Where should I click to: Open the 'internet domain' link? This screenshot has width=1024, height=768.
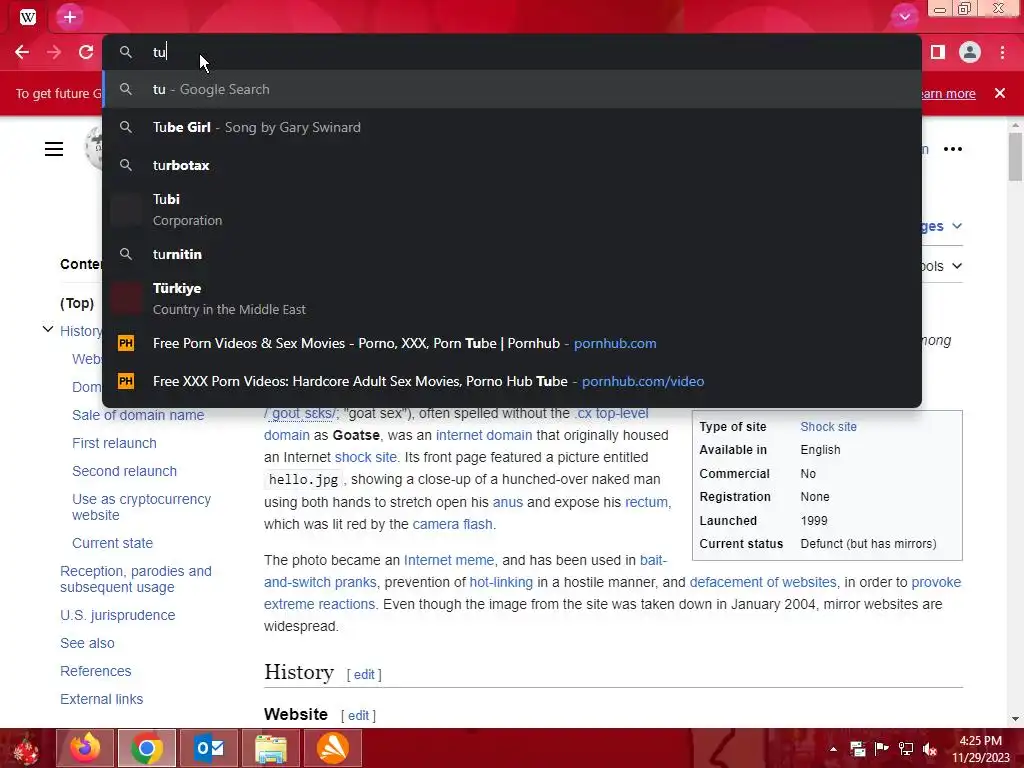pos(484,435)
